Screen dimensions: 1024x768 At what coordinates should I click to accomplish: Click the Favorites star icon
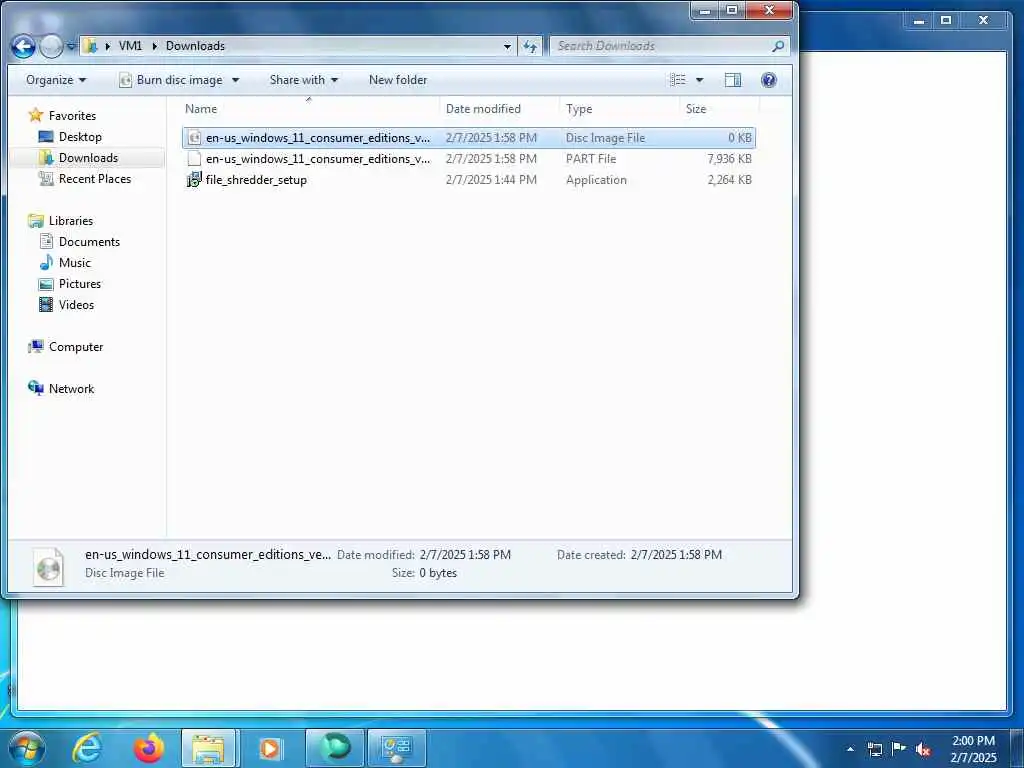(36, 116)
